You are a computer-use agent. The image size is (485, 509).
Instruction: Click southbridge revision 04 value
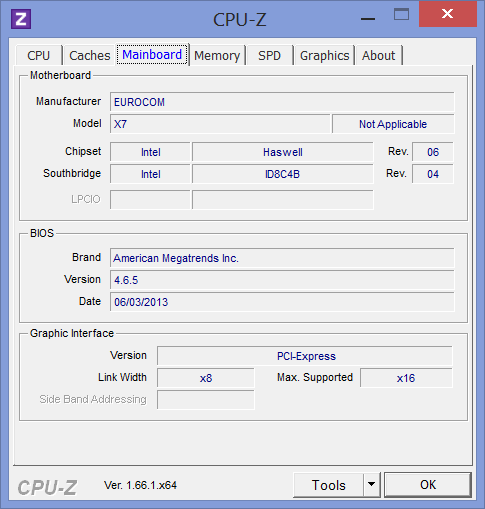pos(433,174)
